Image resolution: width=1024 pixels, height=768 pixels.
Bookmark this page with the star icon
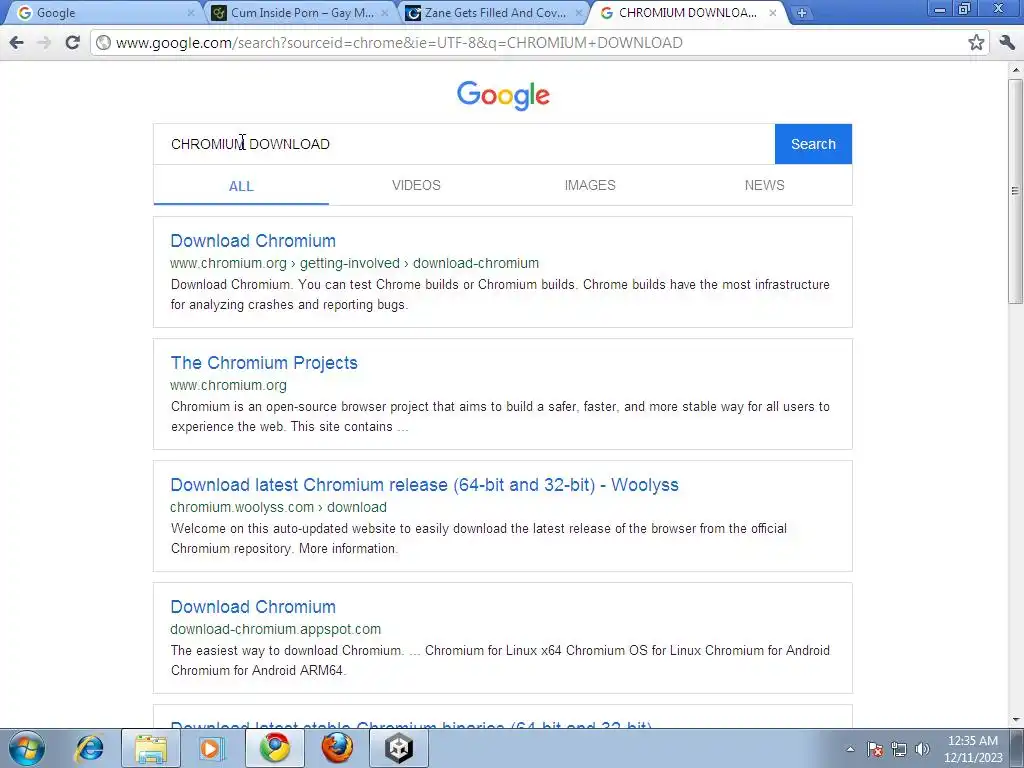click(x=976, y=43)
